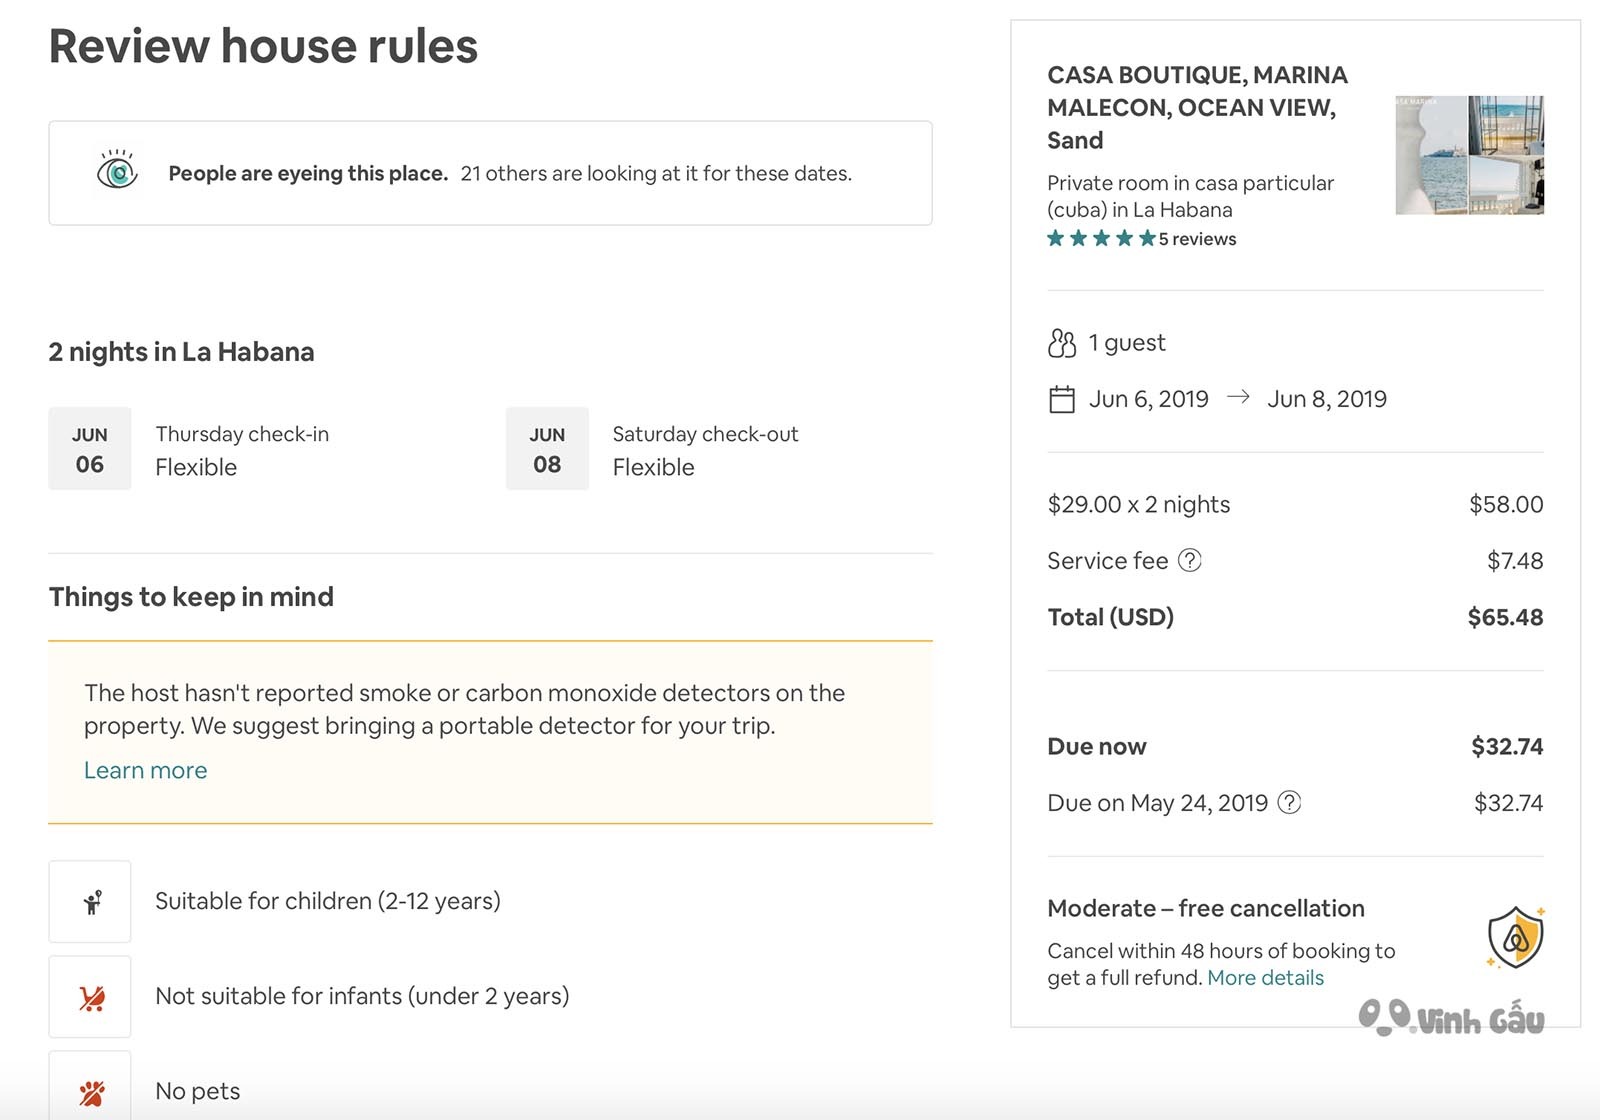
Task: Click the Jun 8, 2019 checkout date
Action: tap(1327, 399)
